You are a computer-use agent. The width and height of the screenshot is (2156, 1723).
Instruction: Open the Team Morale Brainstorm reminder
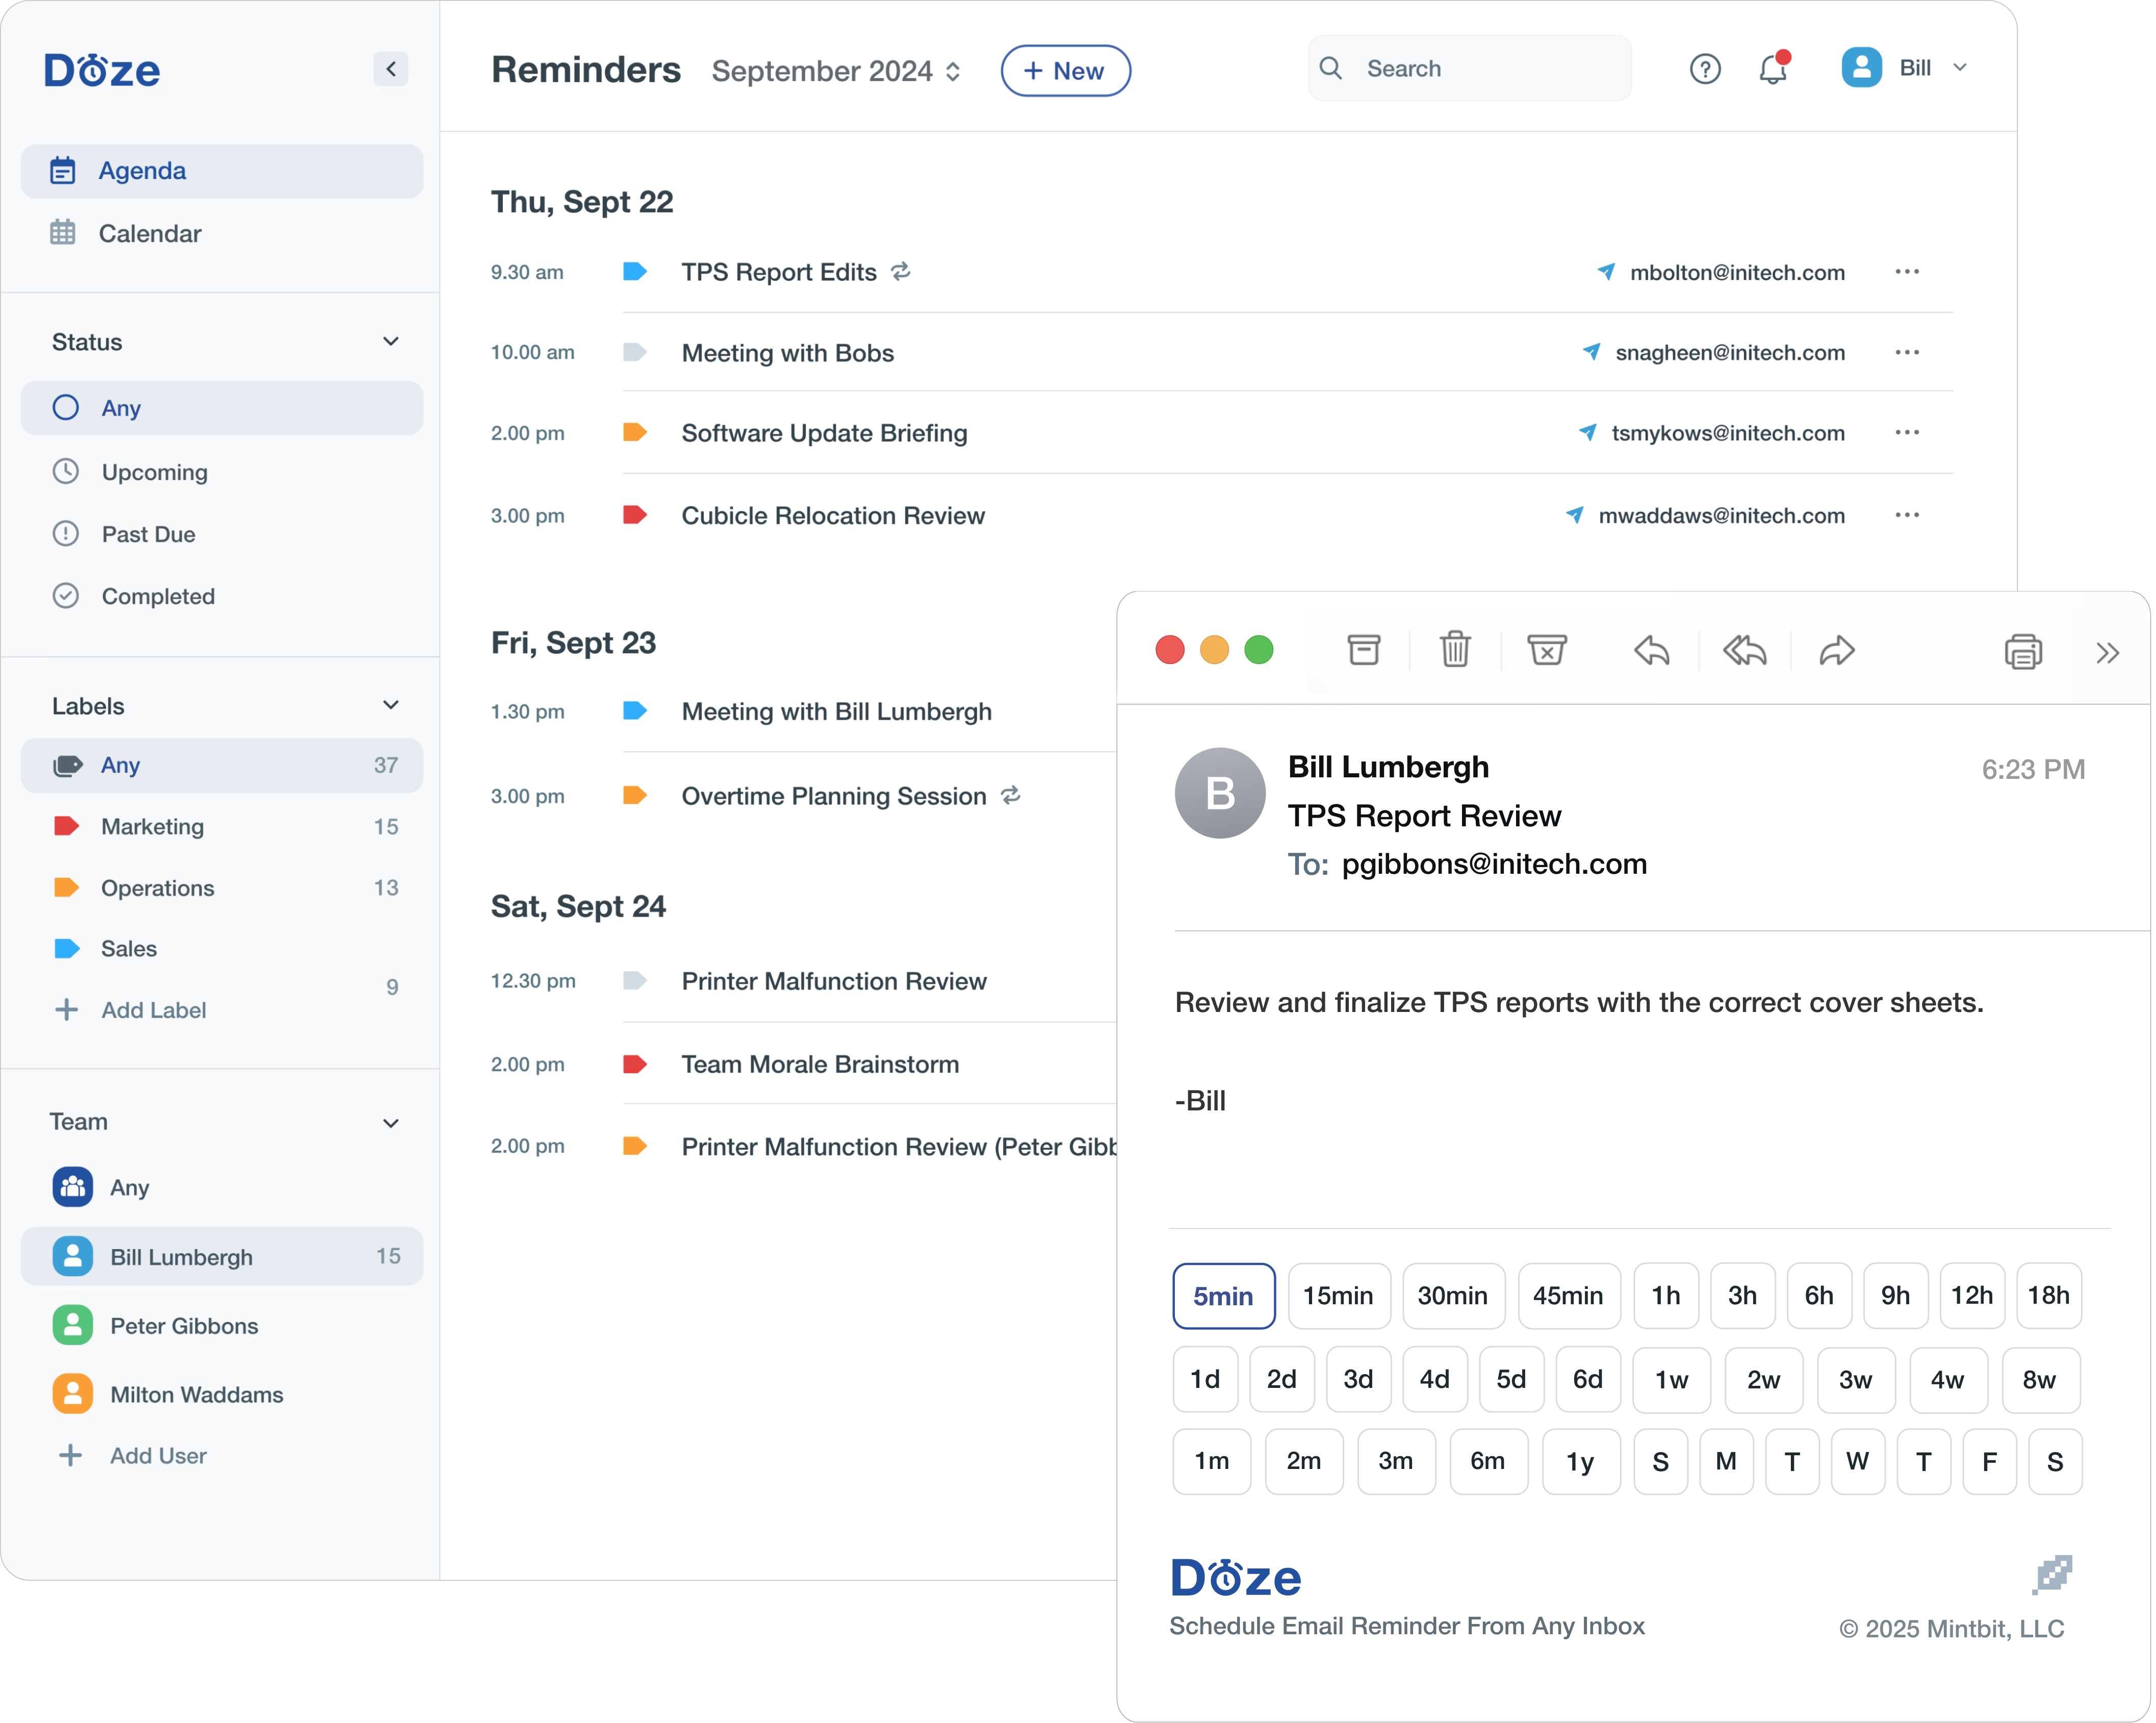[820, 1065]
